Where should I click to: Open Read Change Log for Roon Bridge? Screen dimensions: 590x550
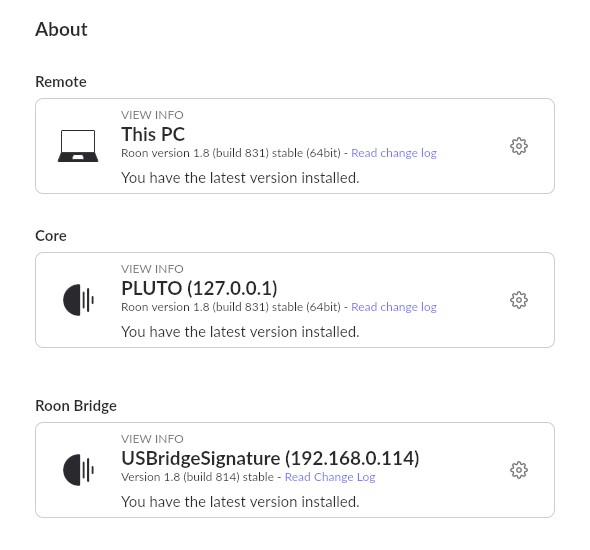pyautogui.click(x=330, y=477)
